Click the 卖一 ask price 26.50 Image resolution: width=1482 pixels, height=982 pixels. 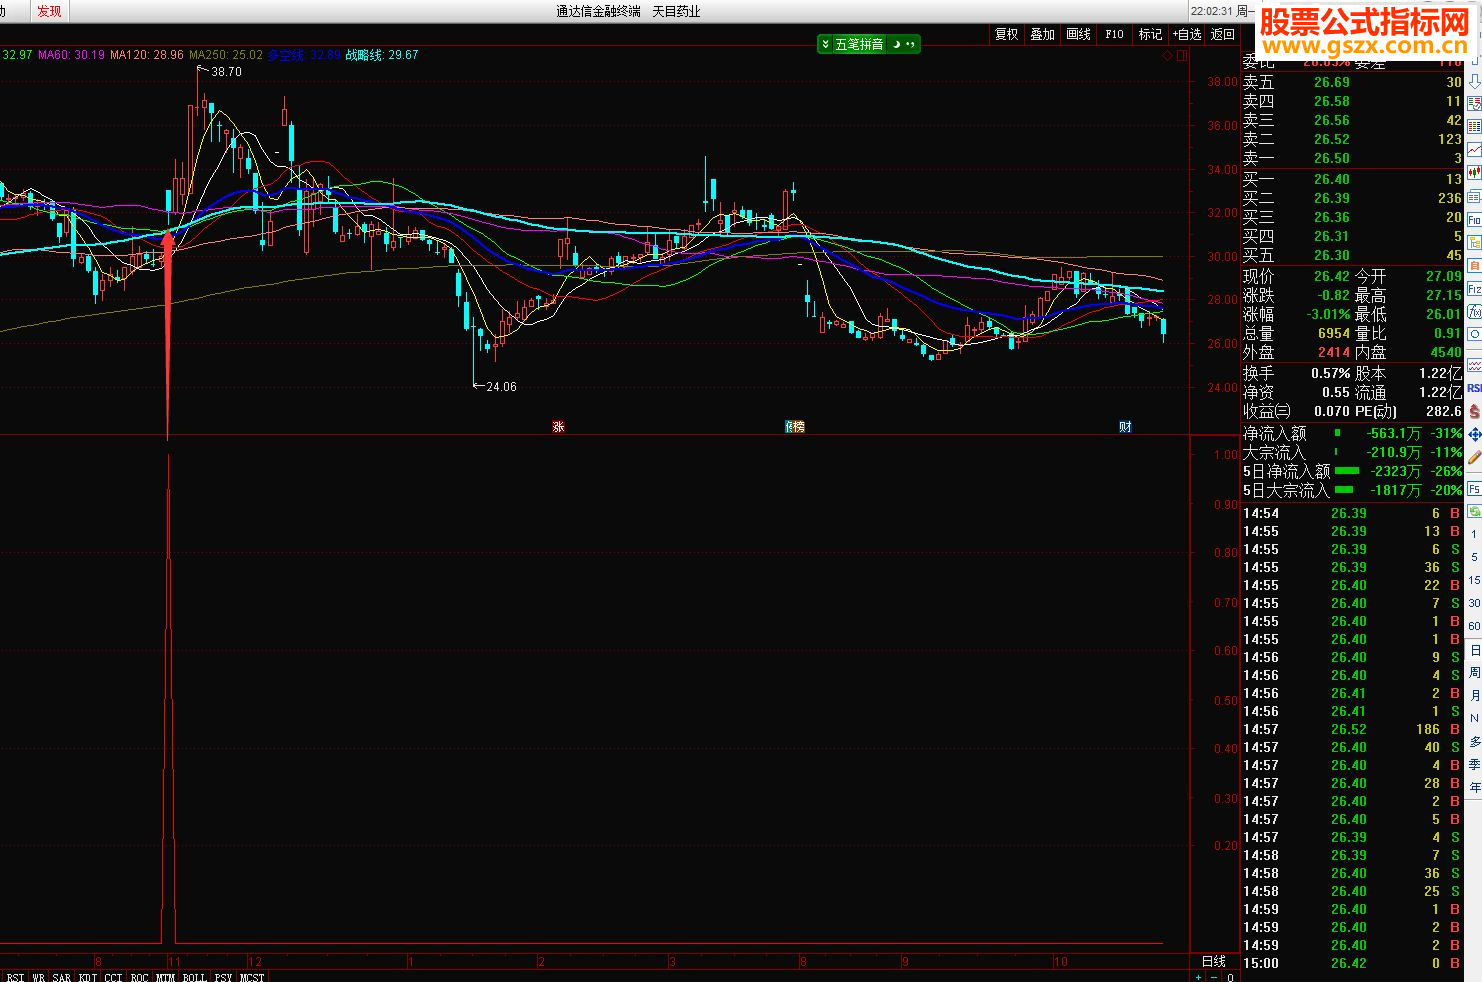coord(1331,158)
